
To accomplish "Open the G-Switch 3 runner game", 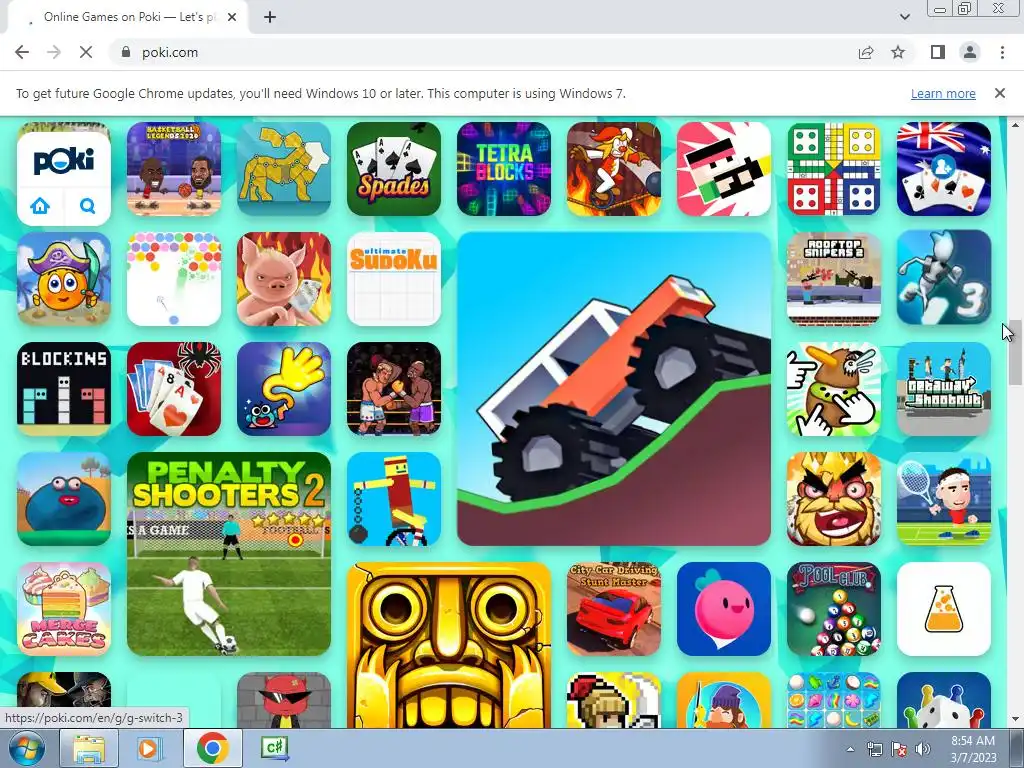I will coord(944,277).
